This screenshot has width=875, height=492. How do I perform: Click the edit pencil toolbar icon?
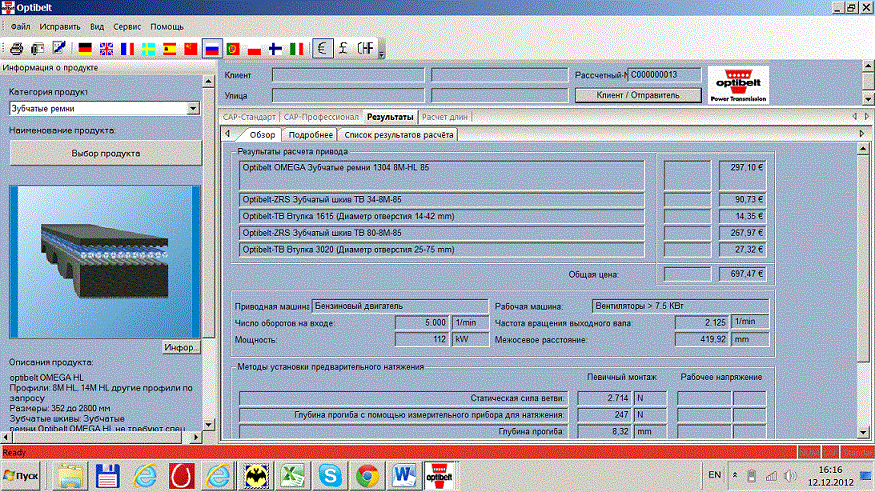tap(59, 49)
